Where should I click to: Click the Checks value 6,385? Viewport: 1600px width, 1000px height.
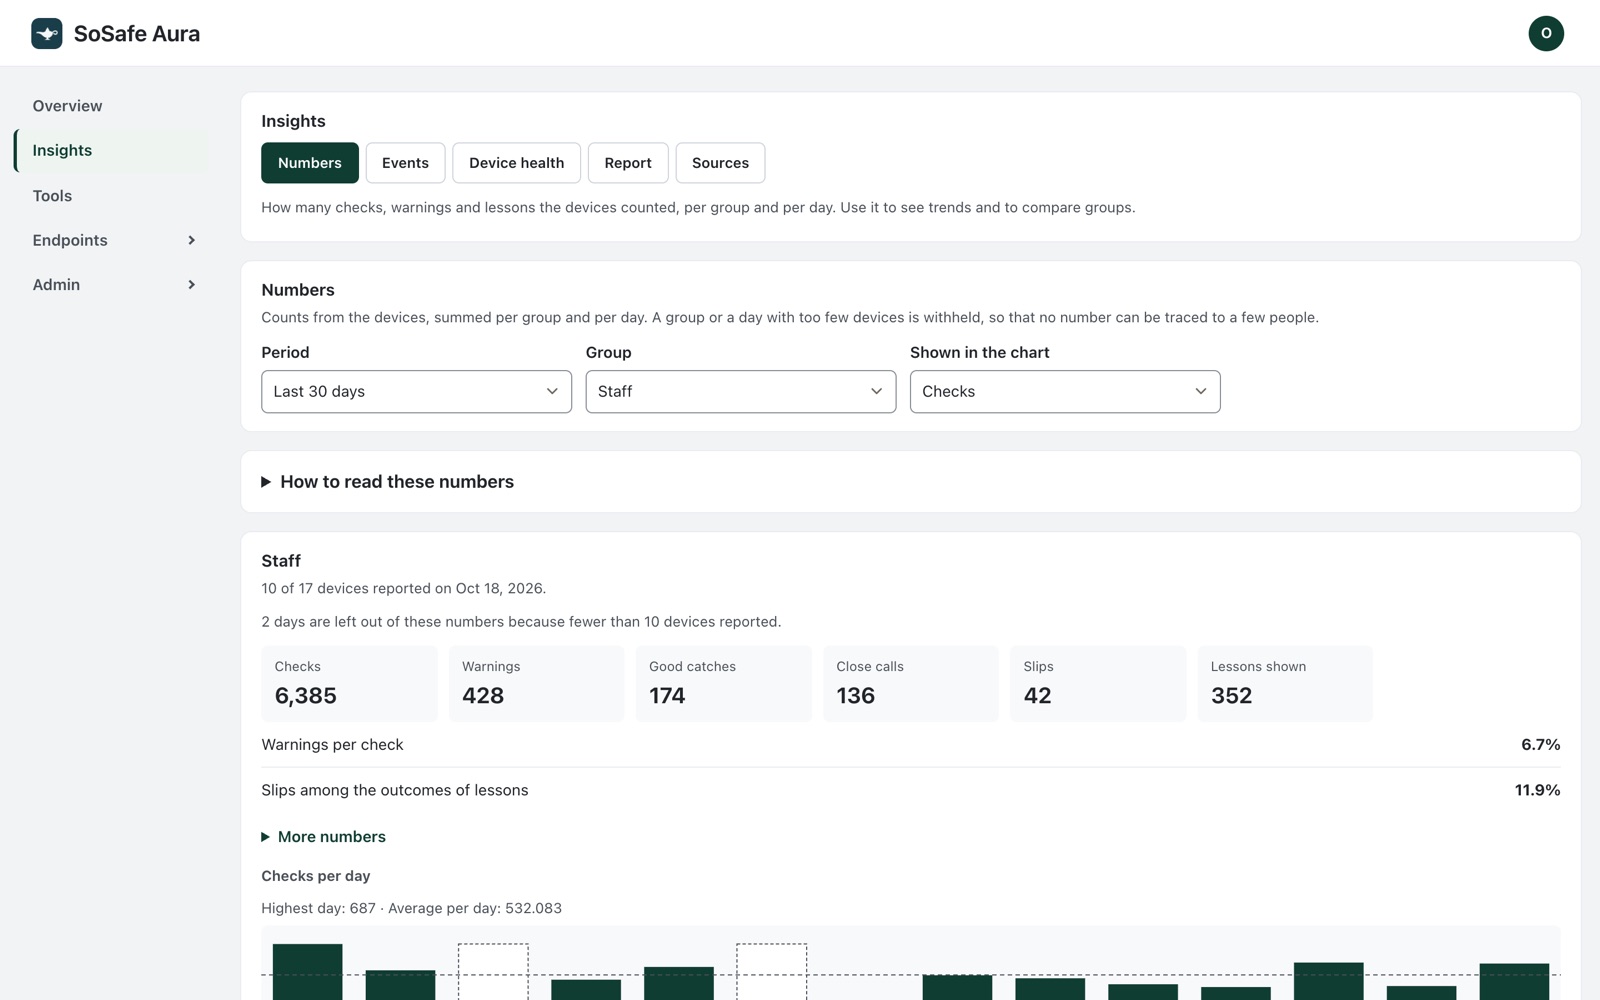pyautogui.click(x=306, y=696)
